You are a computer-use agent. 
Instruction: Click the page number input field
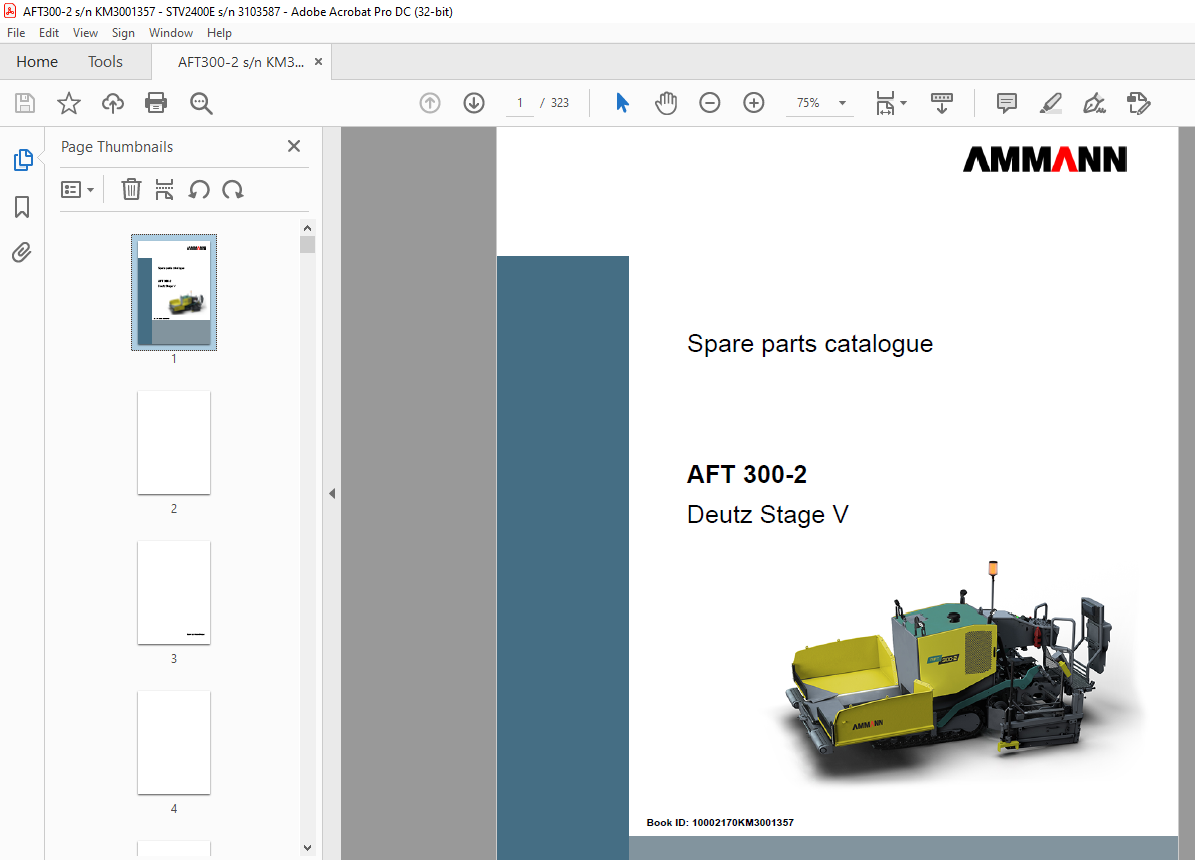[521, 103]
